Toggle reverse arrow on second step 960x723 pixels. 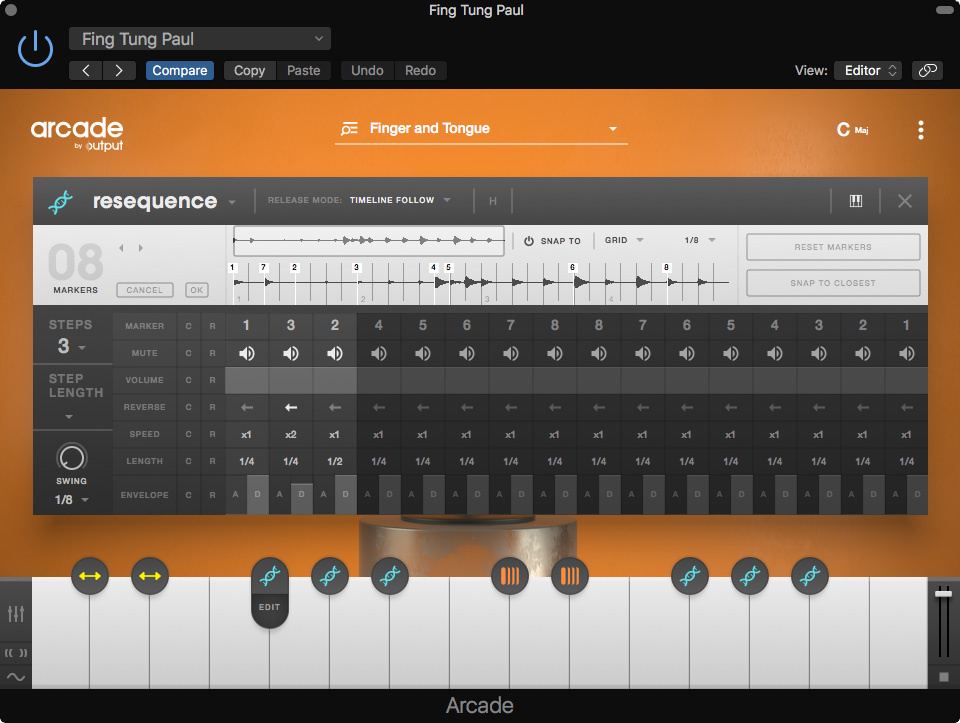pyautogui.click(x=291, y=407)
